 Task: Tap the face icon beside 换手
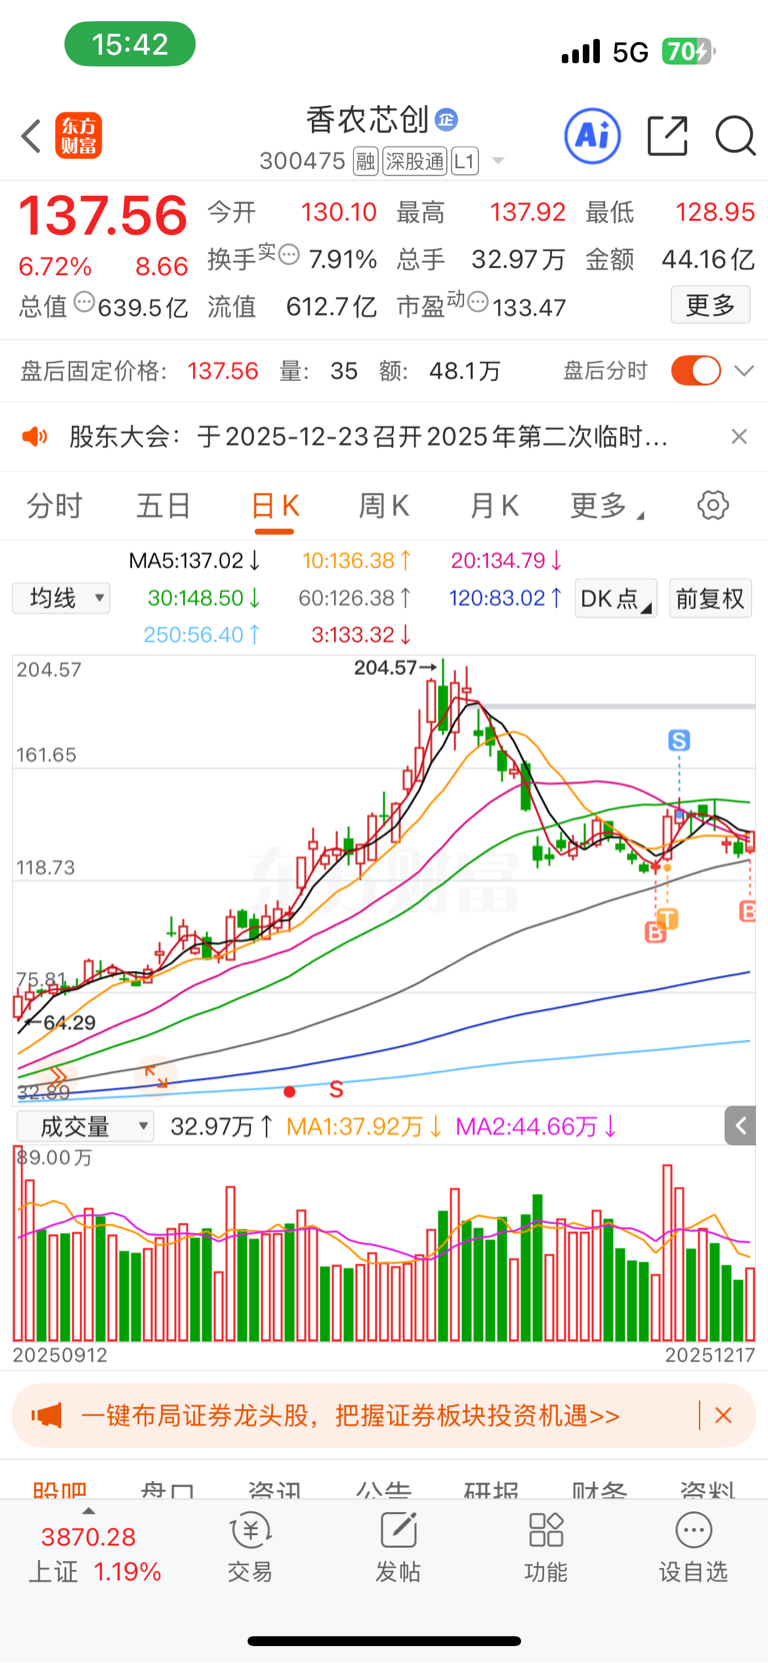click(289, 254)
